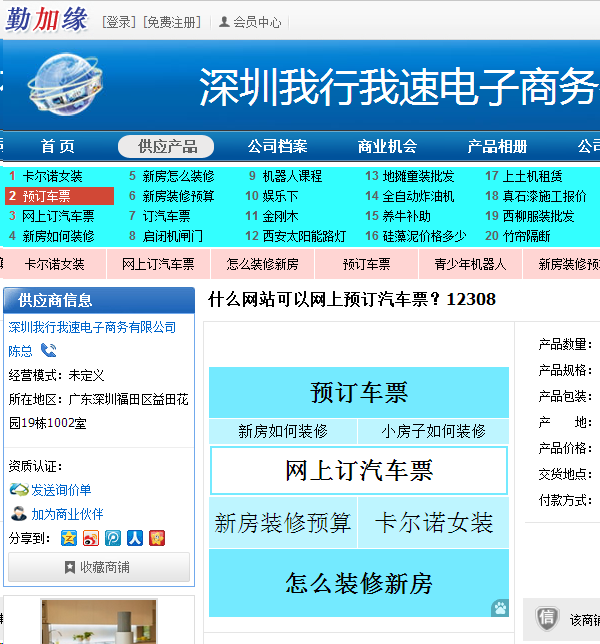Click the paw icon on the banner image
This screenshot has height=644, width=600.
click(x=499, y=607)
